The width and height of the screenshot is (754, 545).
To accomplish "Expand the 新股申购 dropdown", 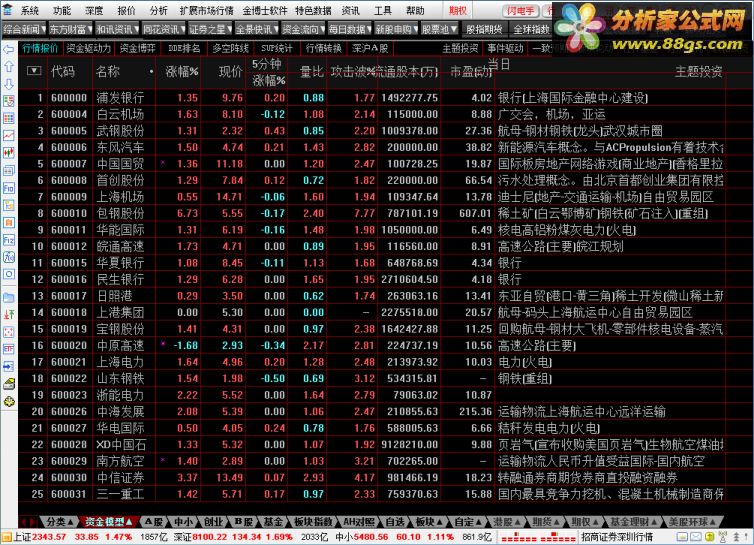I will tap(397, 29).
